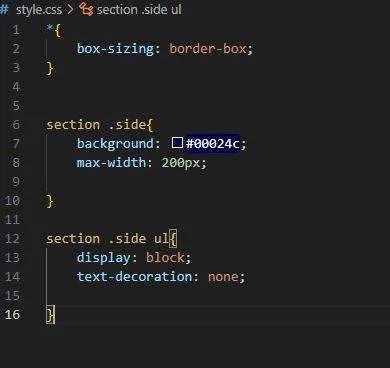Open the breadcrumb chevron separator after style.css
Viewport: 390px width, 368px height.
click(70, 10)
